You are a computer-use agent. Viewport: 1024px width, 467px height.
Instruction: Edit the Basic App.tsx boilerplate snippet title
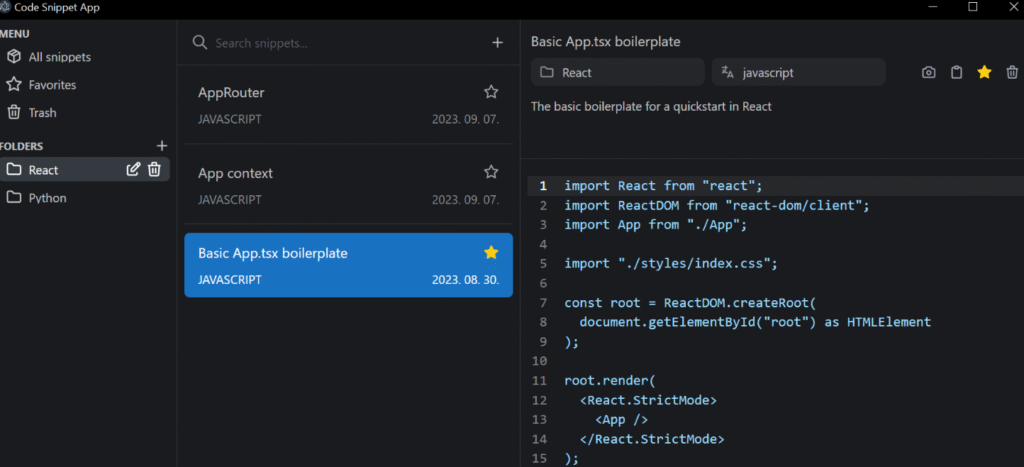coord(605,42)
